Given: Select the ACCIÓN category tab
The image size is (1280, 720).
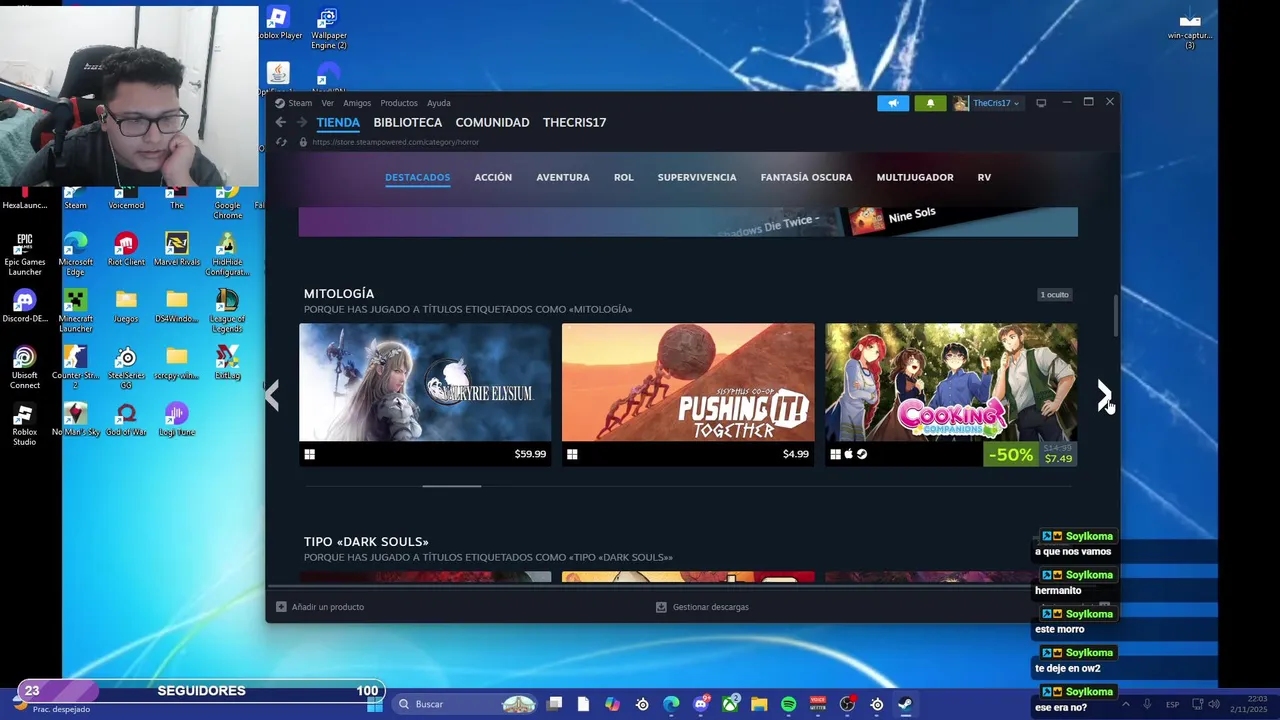Looking at the screenshot, I should (493, 177).
